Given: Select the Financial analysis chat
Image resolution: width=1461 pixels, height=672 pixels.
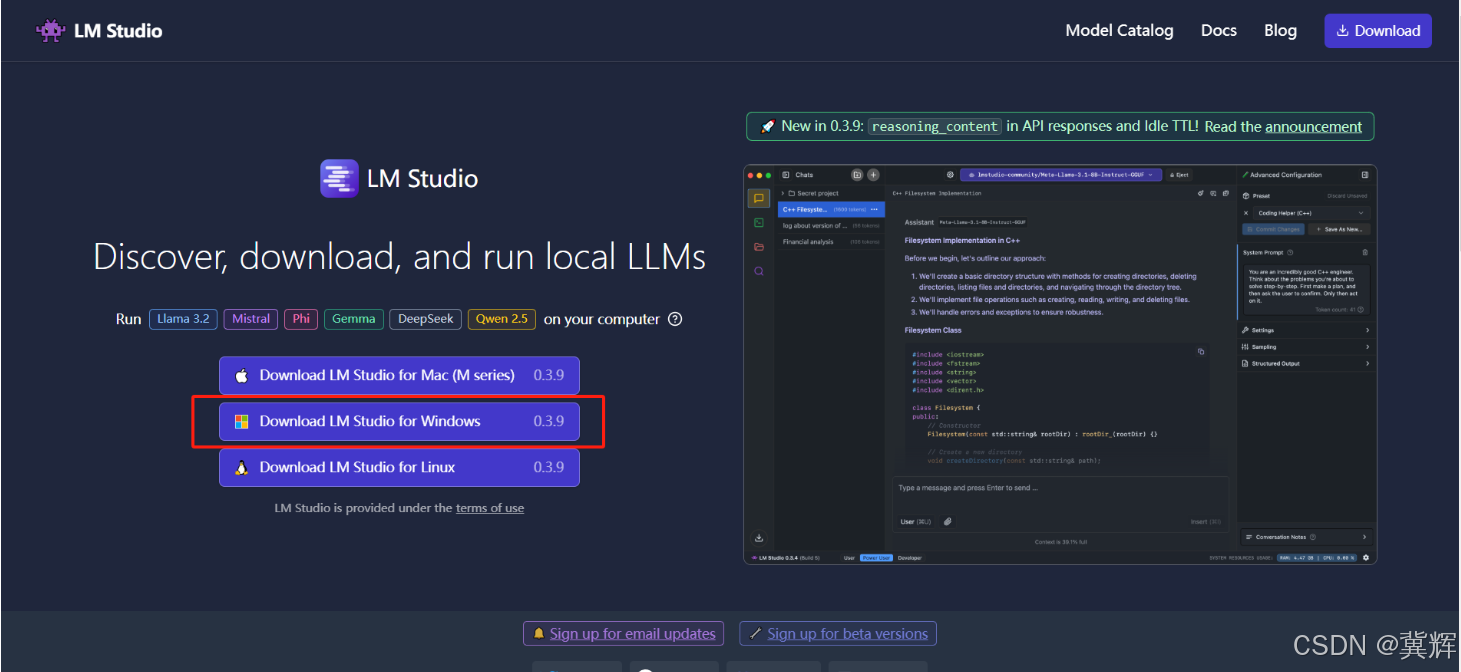Looking at the screenshot, I should coord(831,242).
